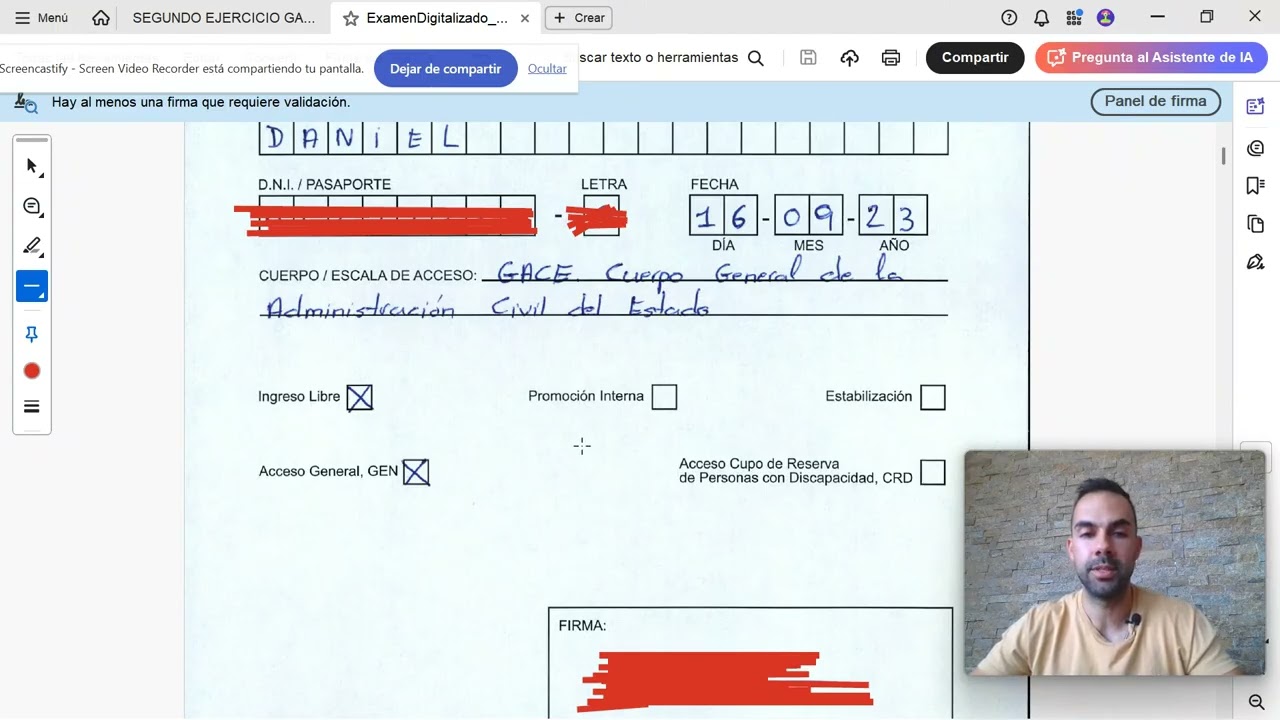Click the webcam video overlay
The image size is (1280, 720).
pyautogui.click(x=1114, y=563)
